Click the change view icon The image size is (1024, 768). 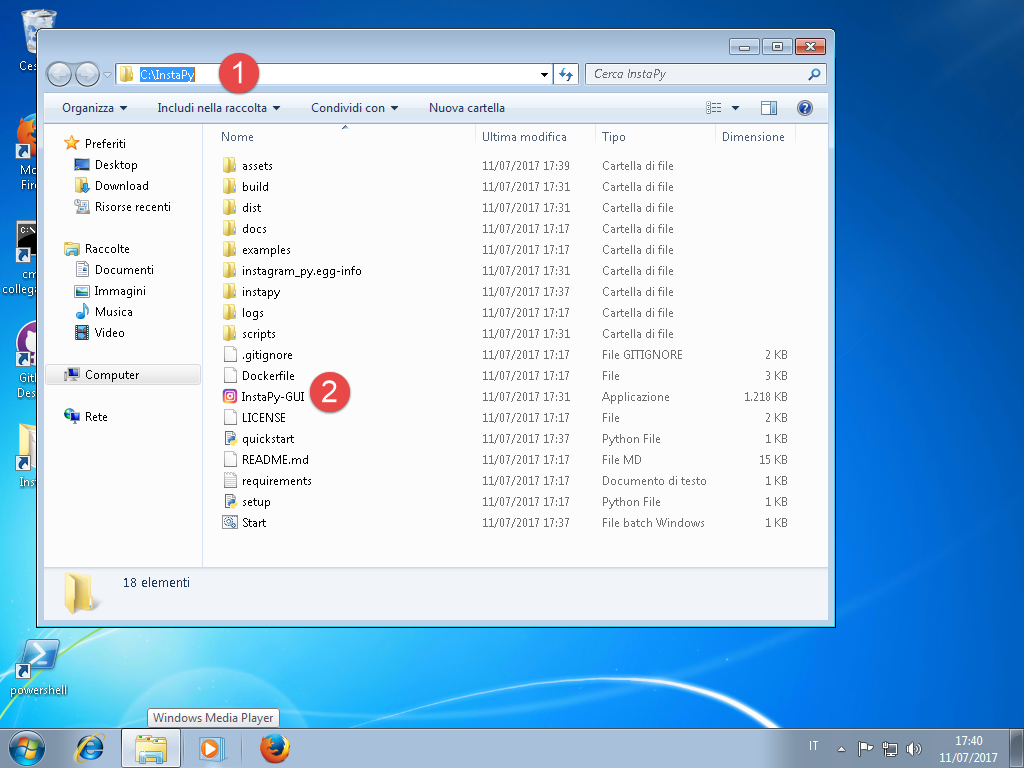[x=714, y=108]
